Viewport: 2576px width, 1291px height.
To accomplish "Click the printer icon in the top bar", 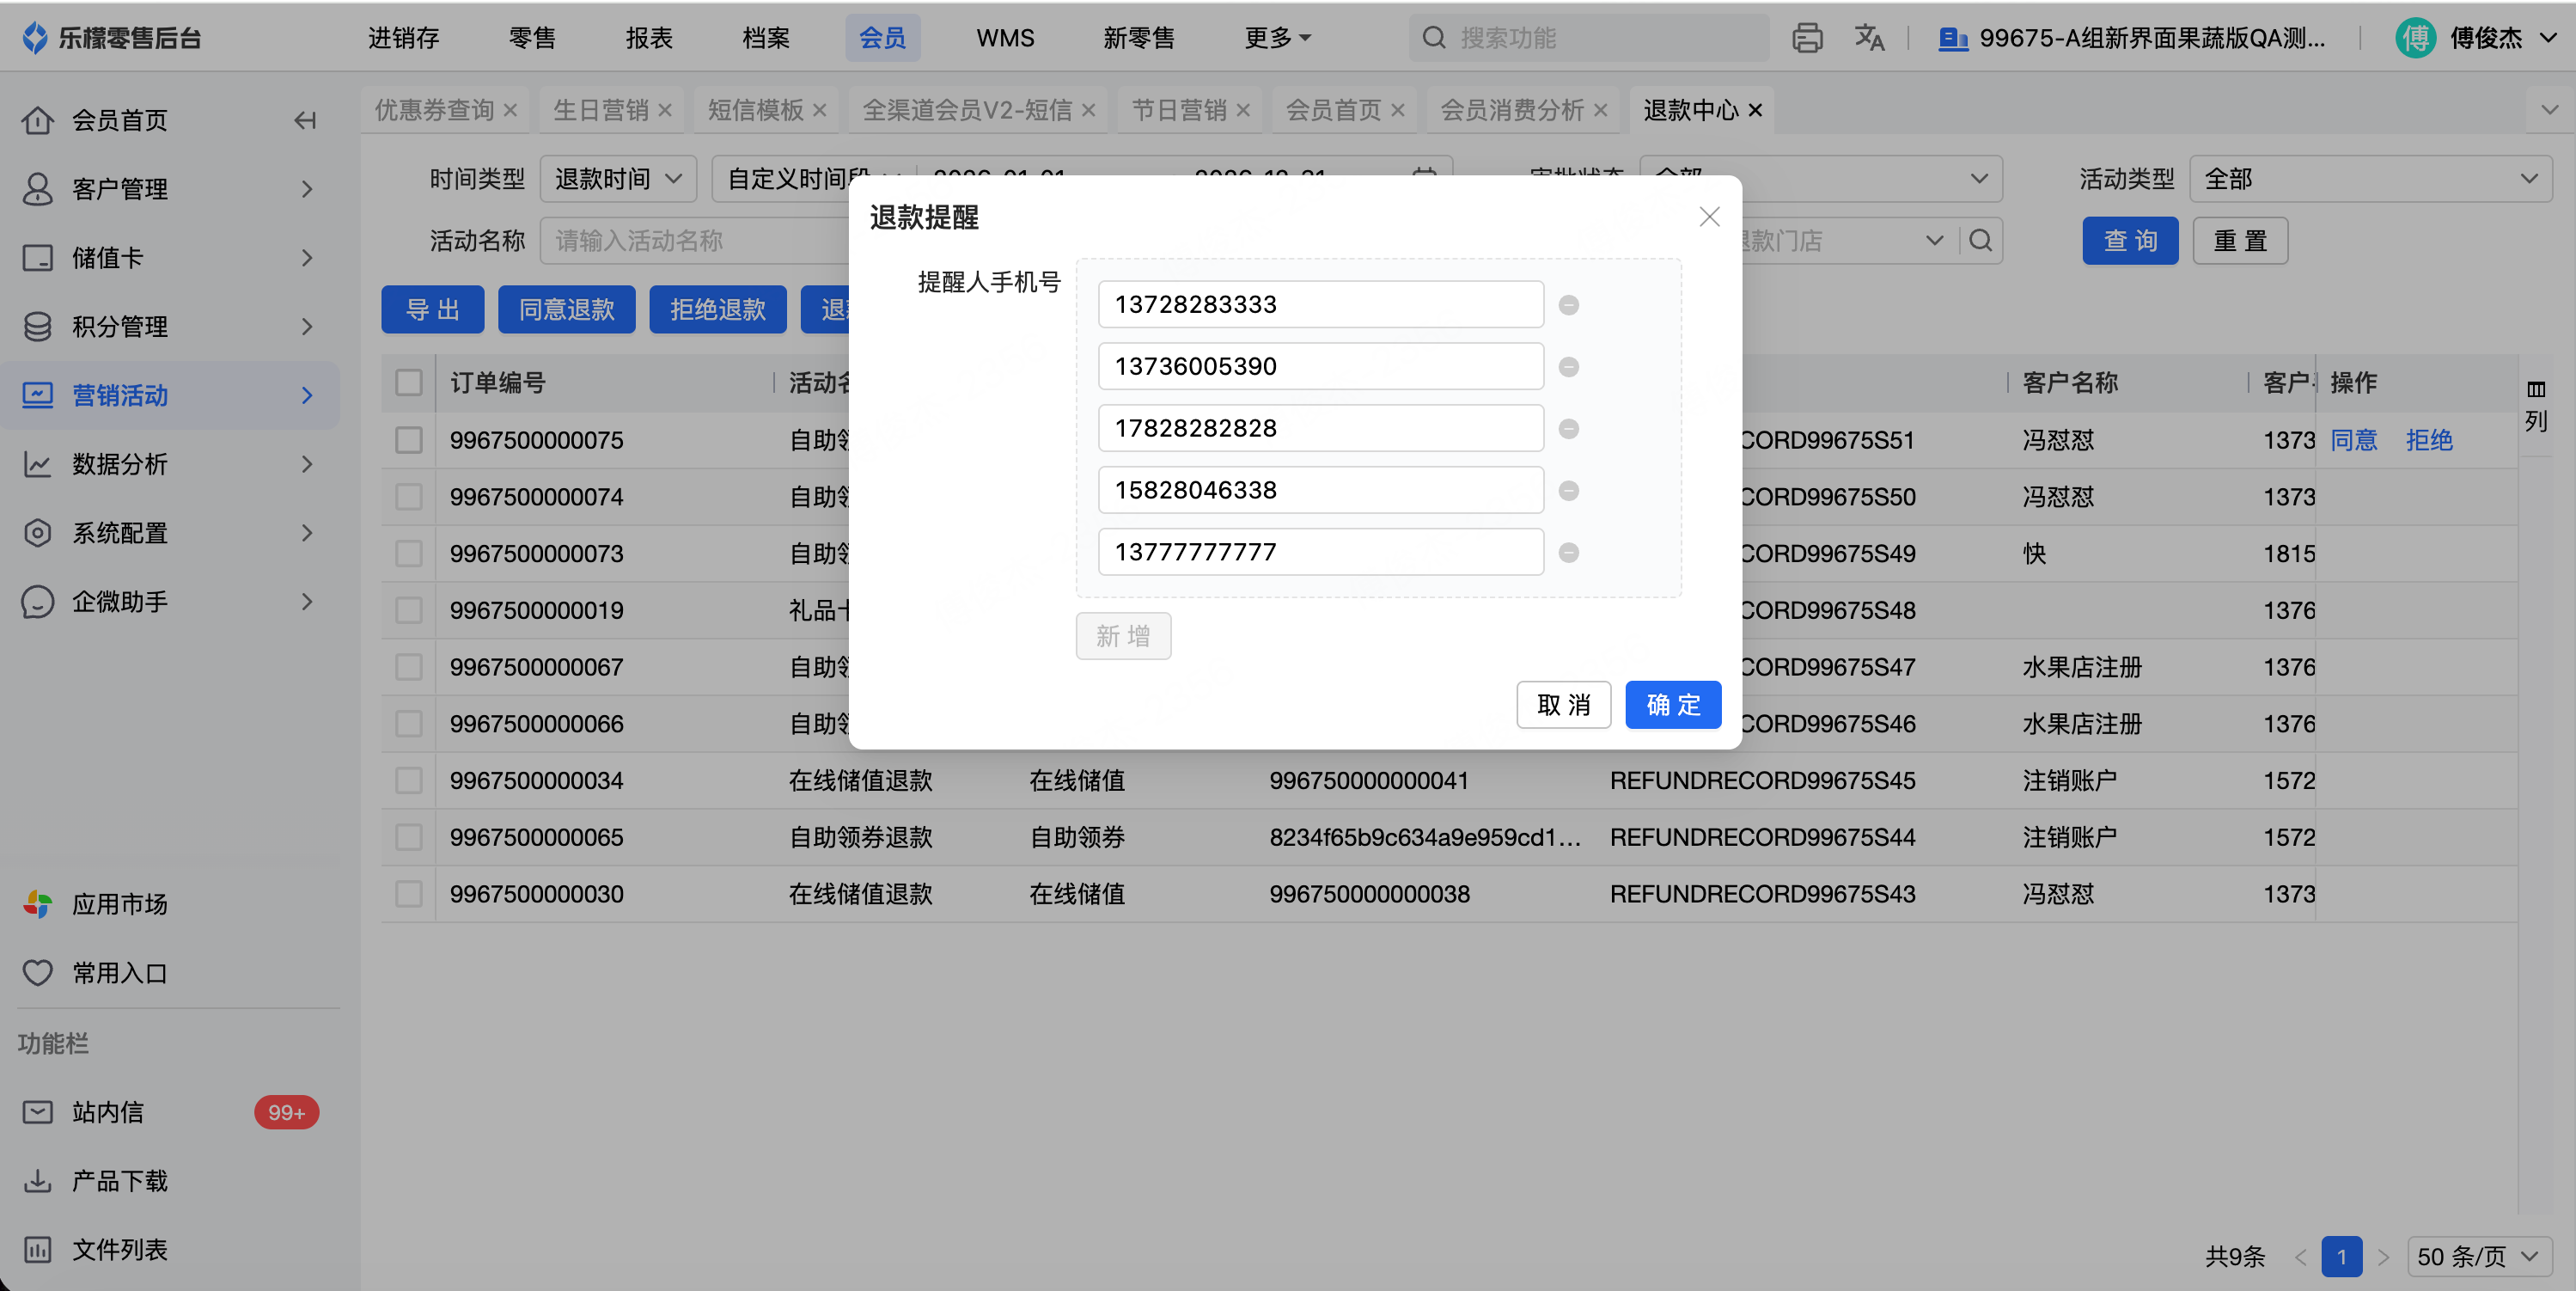I will [1806, 38].
